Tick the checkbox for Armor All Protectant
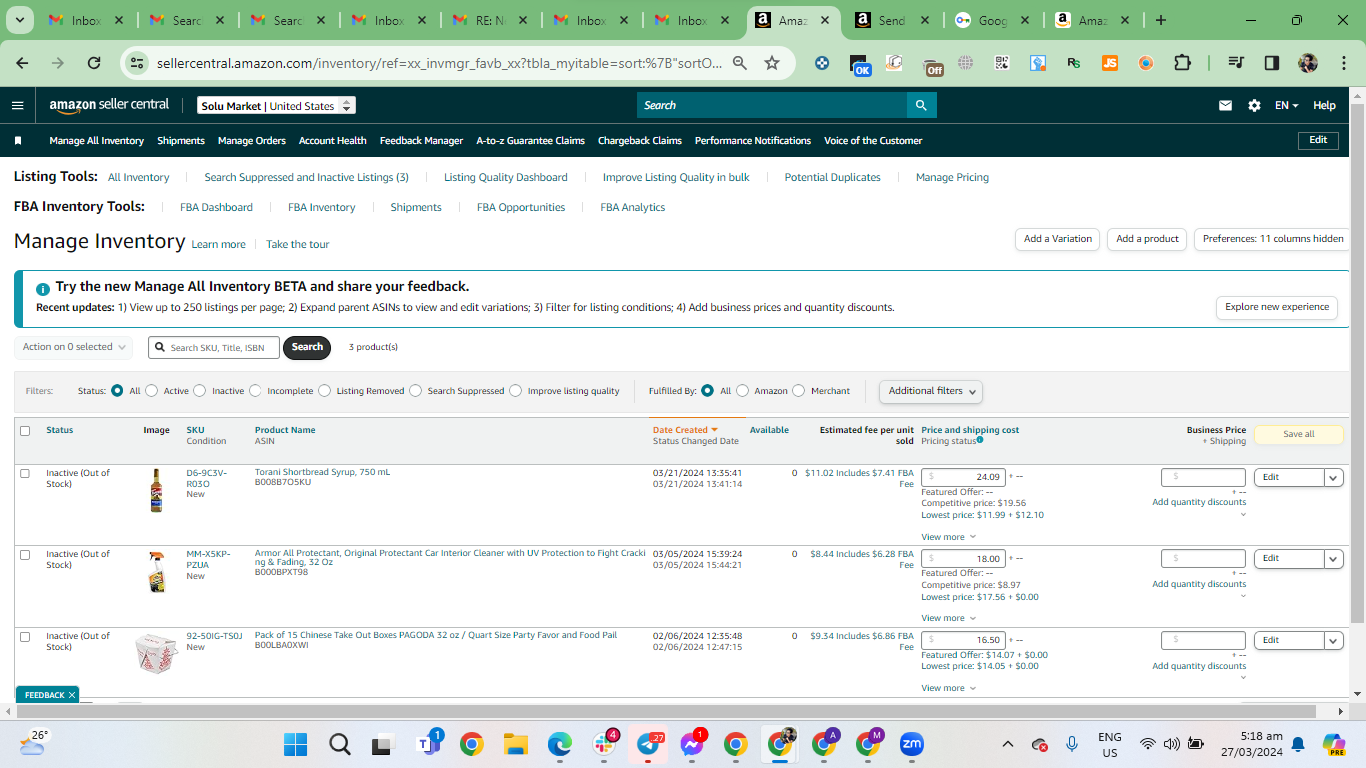Viewport: 1366px width, 768px height. click(25, 555)
